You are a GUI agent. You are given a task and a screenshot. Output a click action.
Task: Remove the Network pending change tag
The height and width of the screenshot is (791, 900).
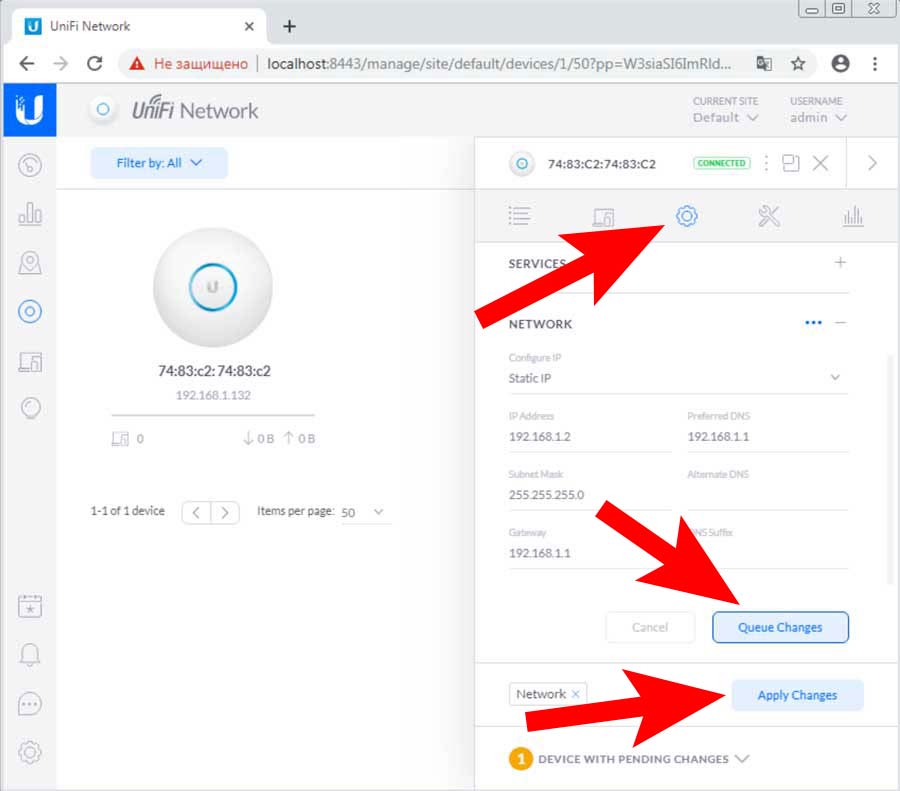pos(576,694)
